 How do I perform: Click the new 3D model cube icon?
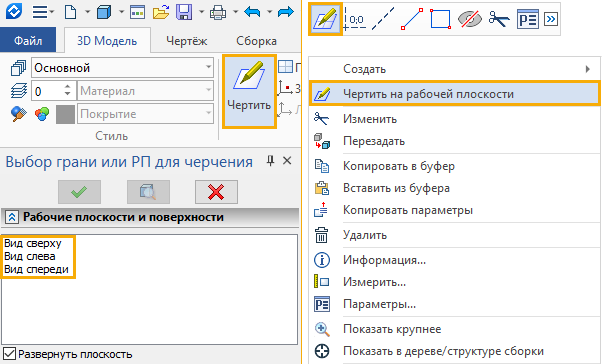click(104, 12)
